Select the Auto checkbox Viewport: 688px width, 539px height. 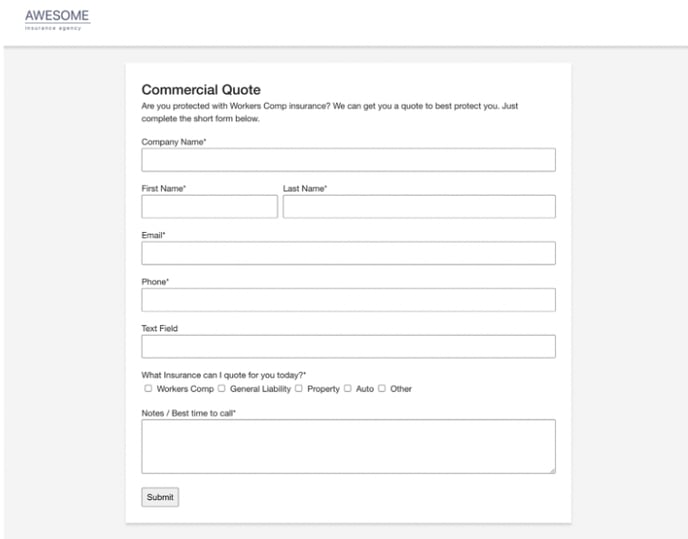[348, 389]
